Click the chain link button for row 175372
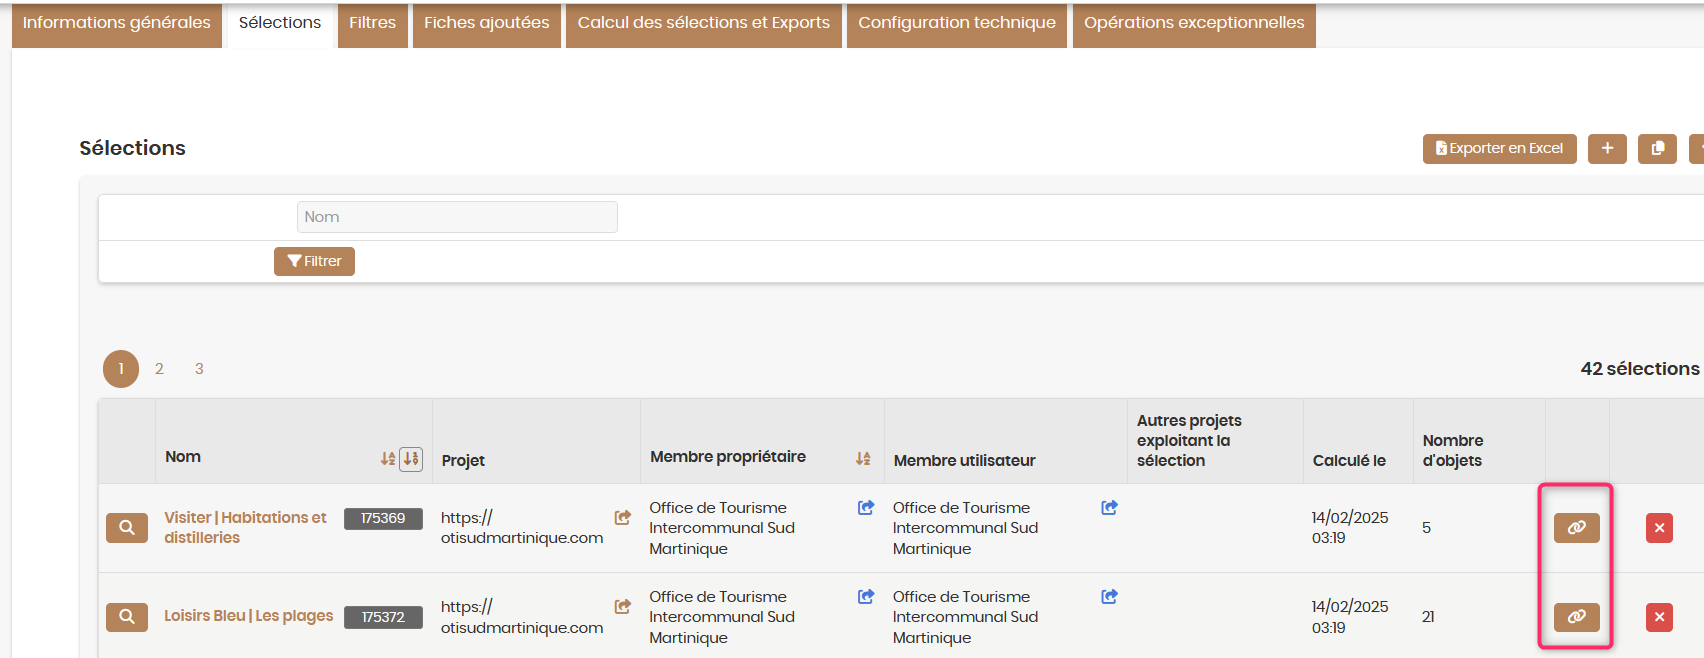 click(x=1576, y=616)
